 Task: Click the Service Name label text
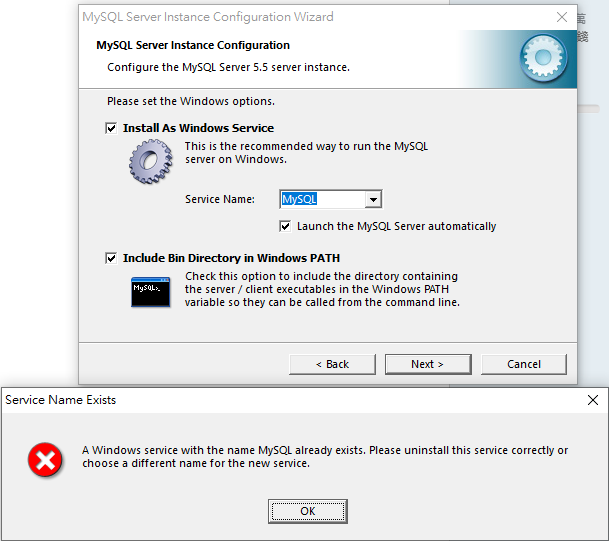pos(220,199)
